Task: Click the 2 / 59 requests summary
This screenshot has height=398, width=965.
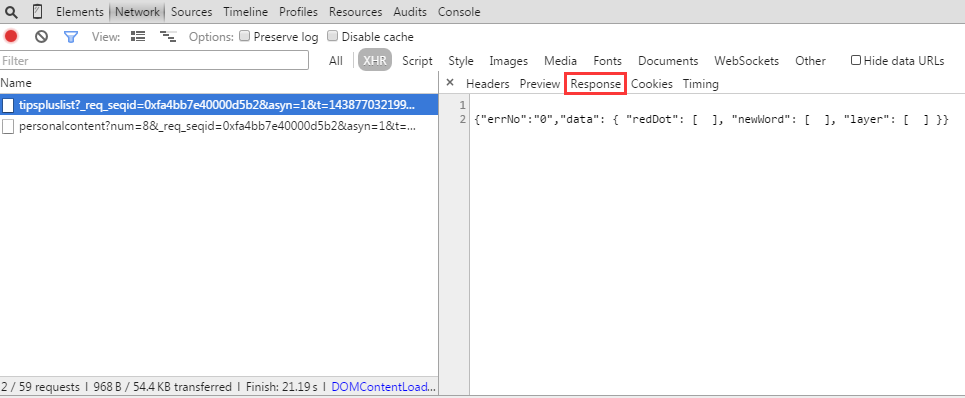Action: [x=41, y=387]
